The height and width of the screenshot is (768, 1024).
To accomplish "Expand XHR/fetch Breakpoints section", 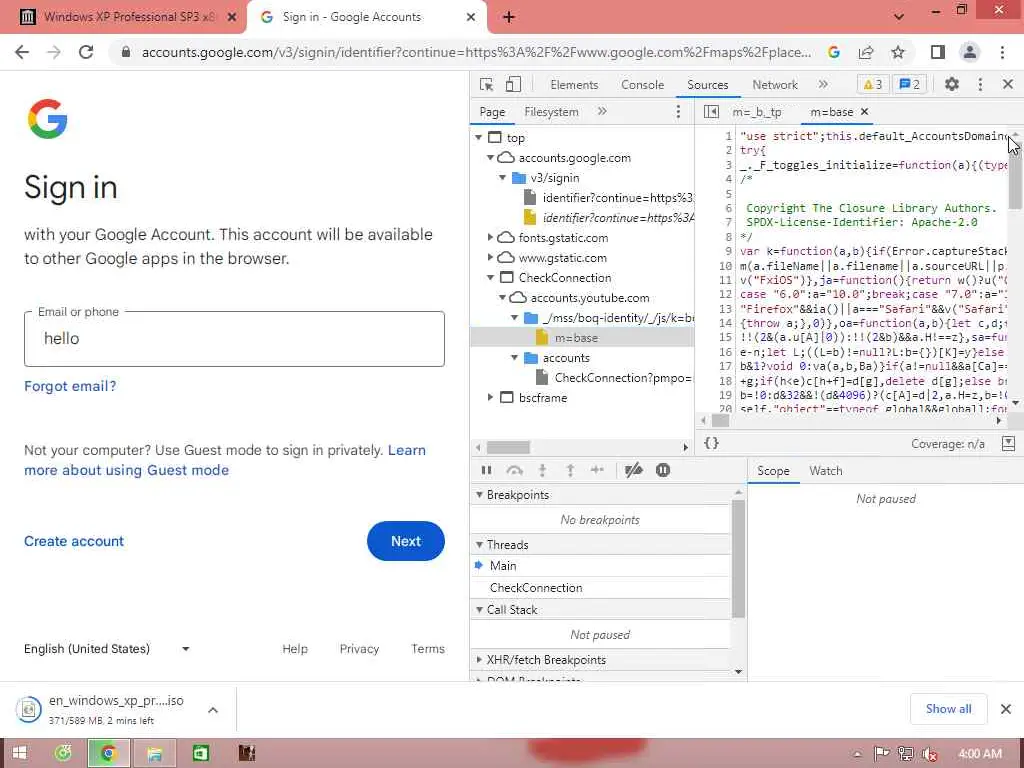I will (x=479, y=660).
